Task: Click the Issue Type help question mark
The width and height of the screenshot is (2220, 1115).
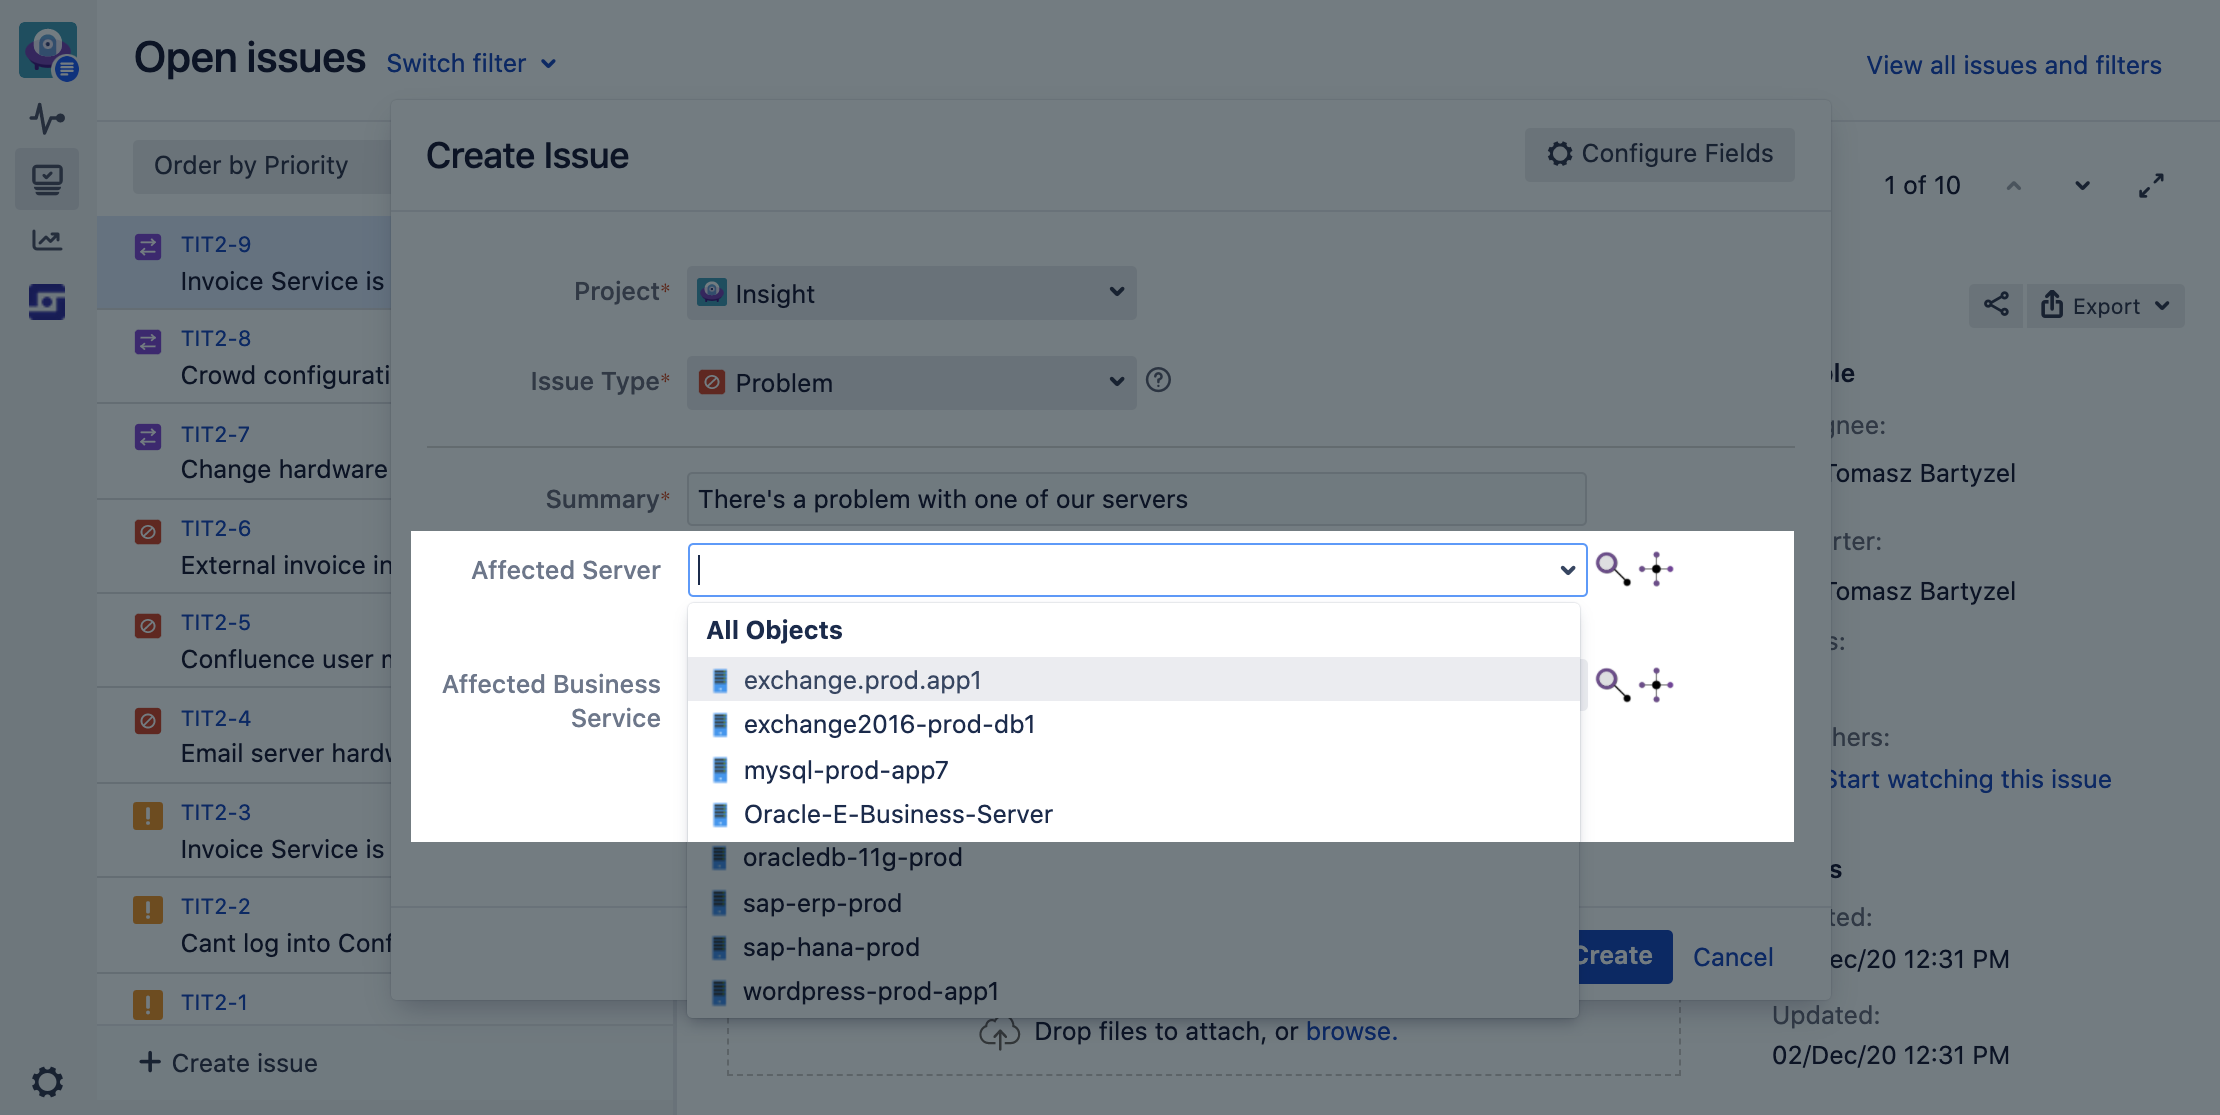Action: (x=1158, y=381)
